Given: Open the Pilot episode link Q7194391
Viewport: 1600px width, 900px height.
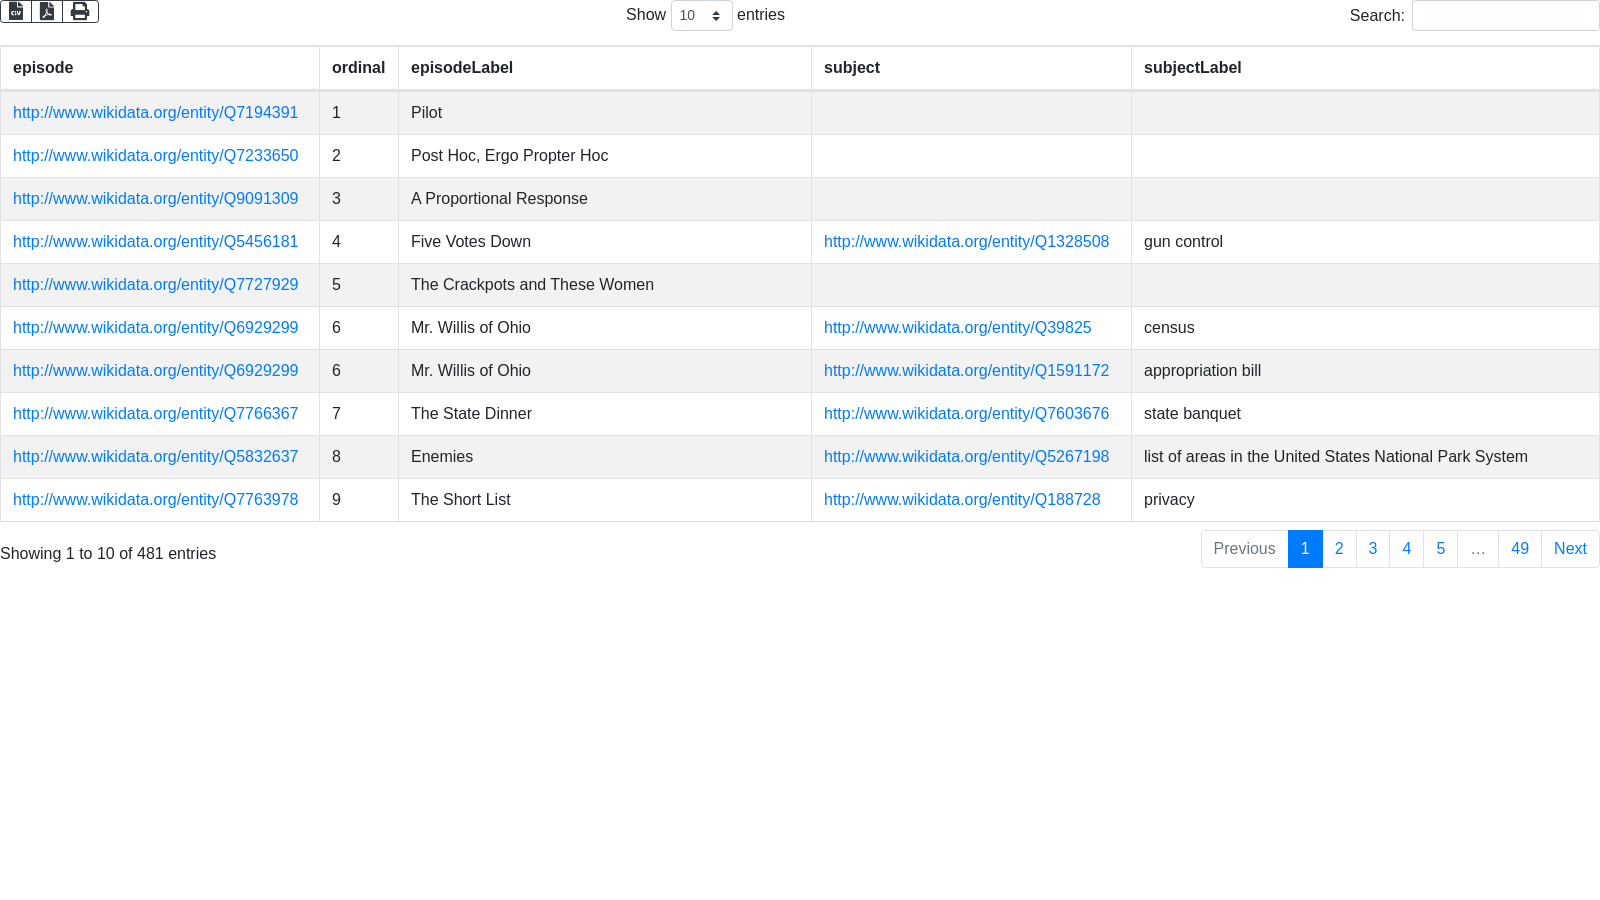Looking at the screenshot, I should 155,113.
